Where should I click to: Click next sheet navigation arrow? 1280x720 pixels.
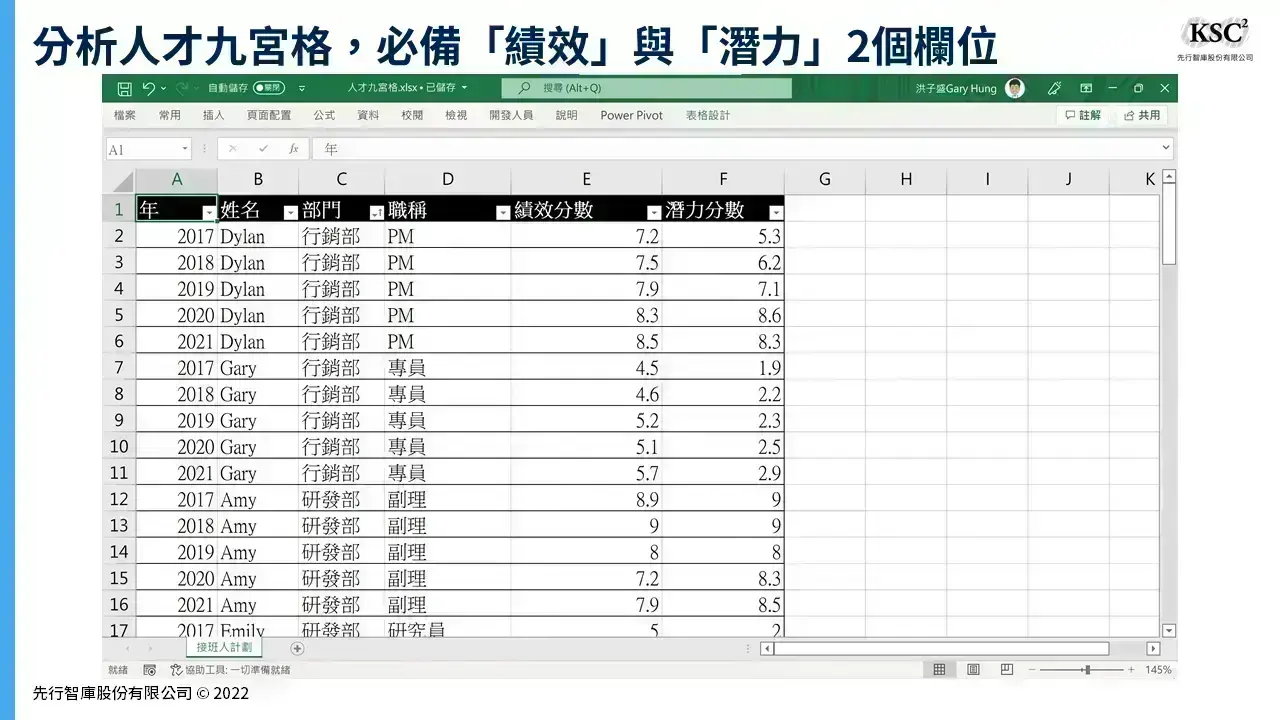(x=152, y=648)
